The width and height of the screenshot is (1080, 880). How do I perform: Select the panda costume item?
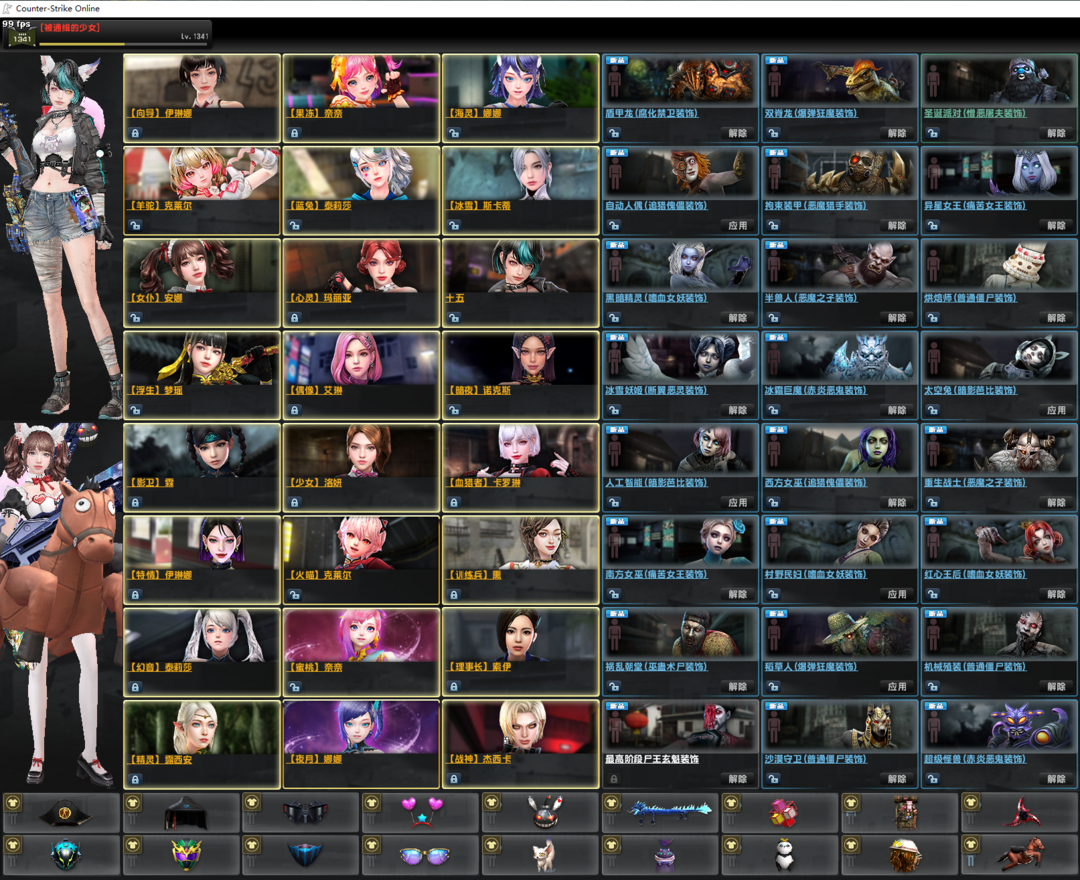pos(785,856)
